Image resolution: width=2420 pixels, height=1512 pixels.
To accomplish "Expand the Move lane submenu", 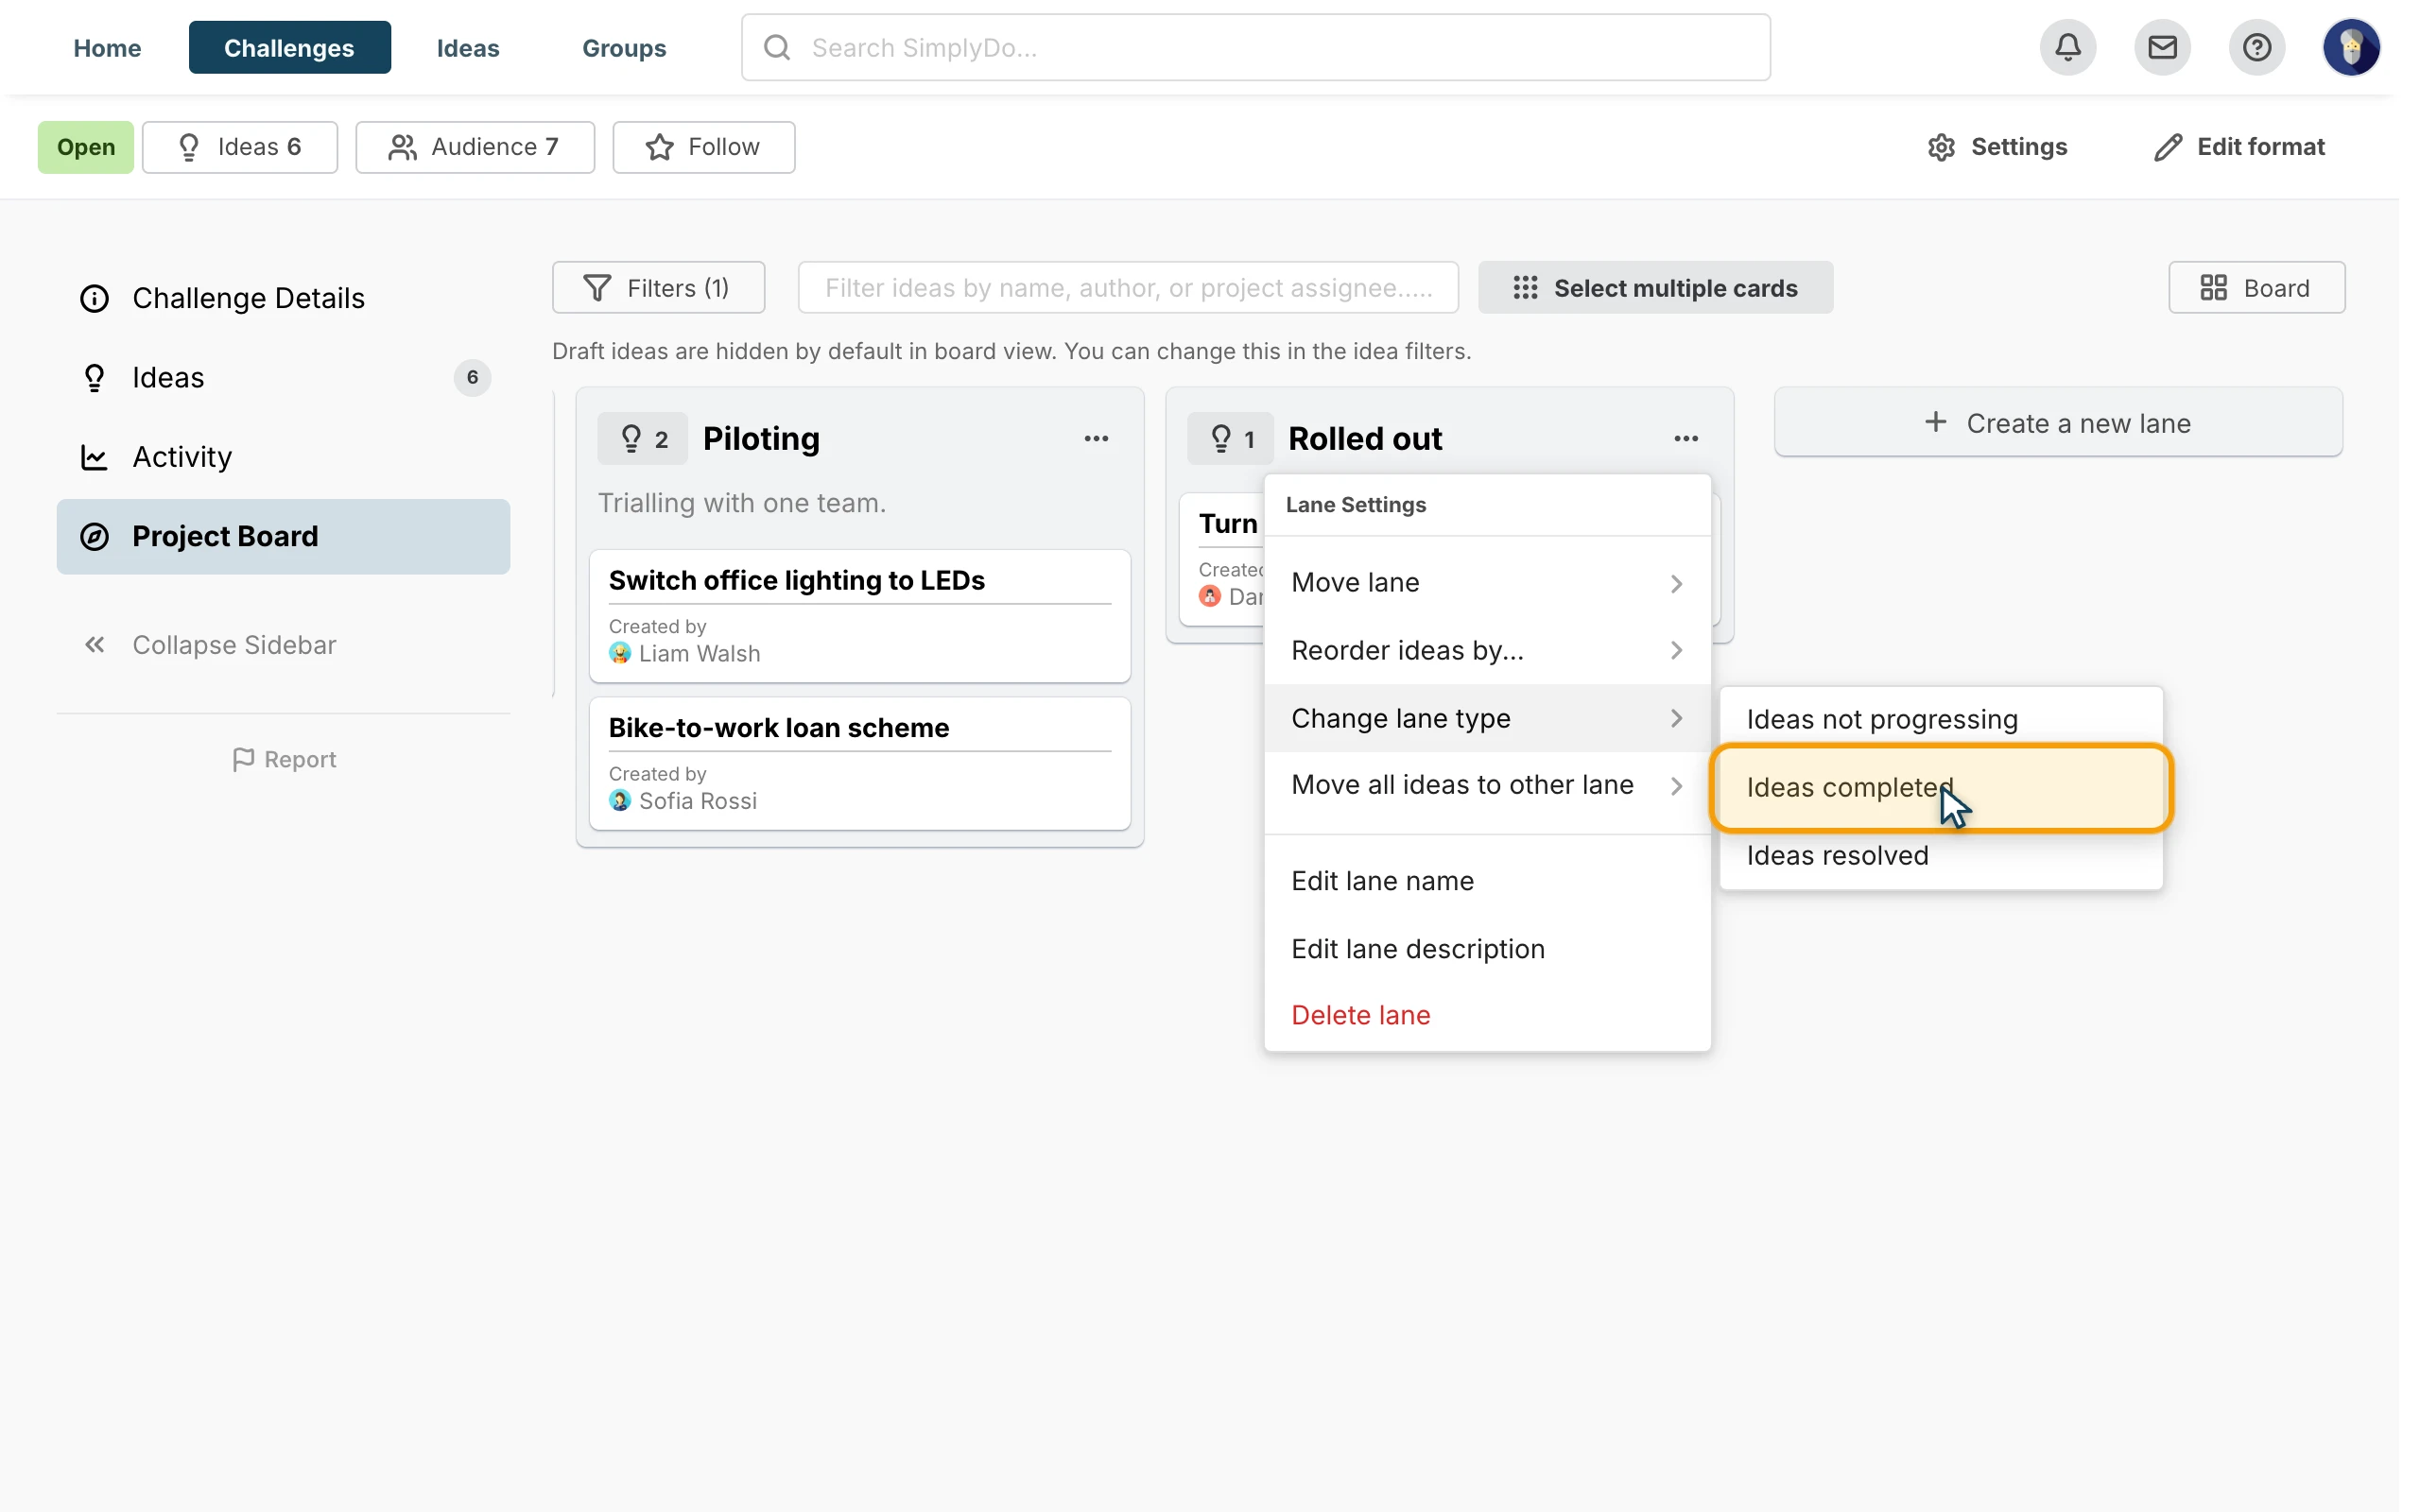I will (x=1487, y=582).
